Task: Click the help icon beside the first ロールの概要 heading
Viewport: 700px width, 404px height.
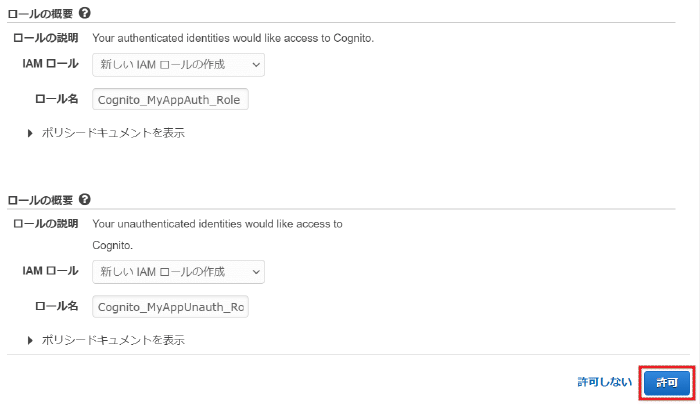Action: pyautogui.click(x=84, y=13)
